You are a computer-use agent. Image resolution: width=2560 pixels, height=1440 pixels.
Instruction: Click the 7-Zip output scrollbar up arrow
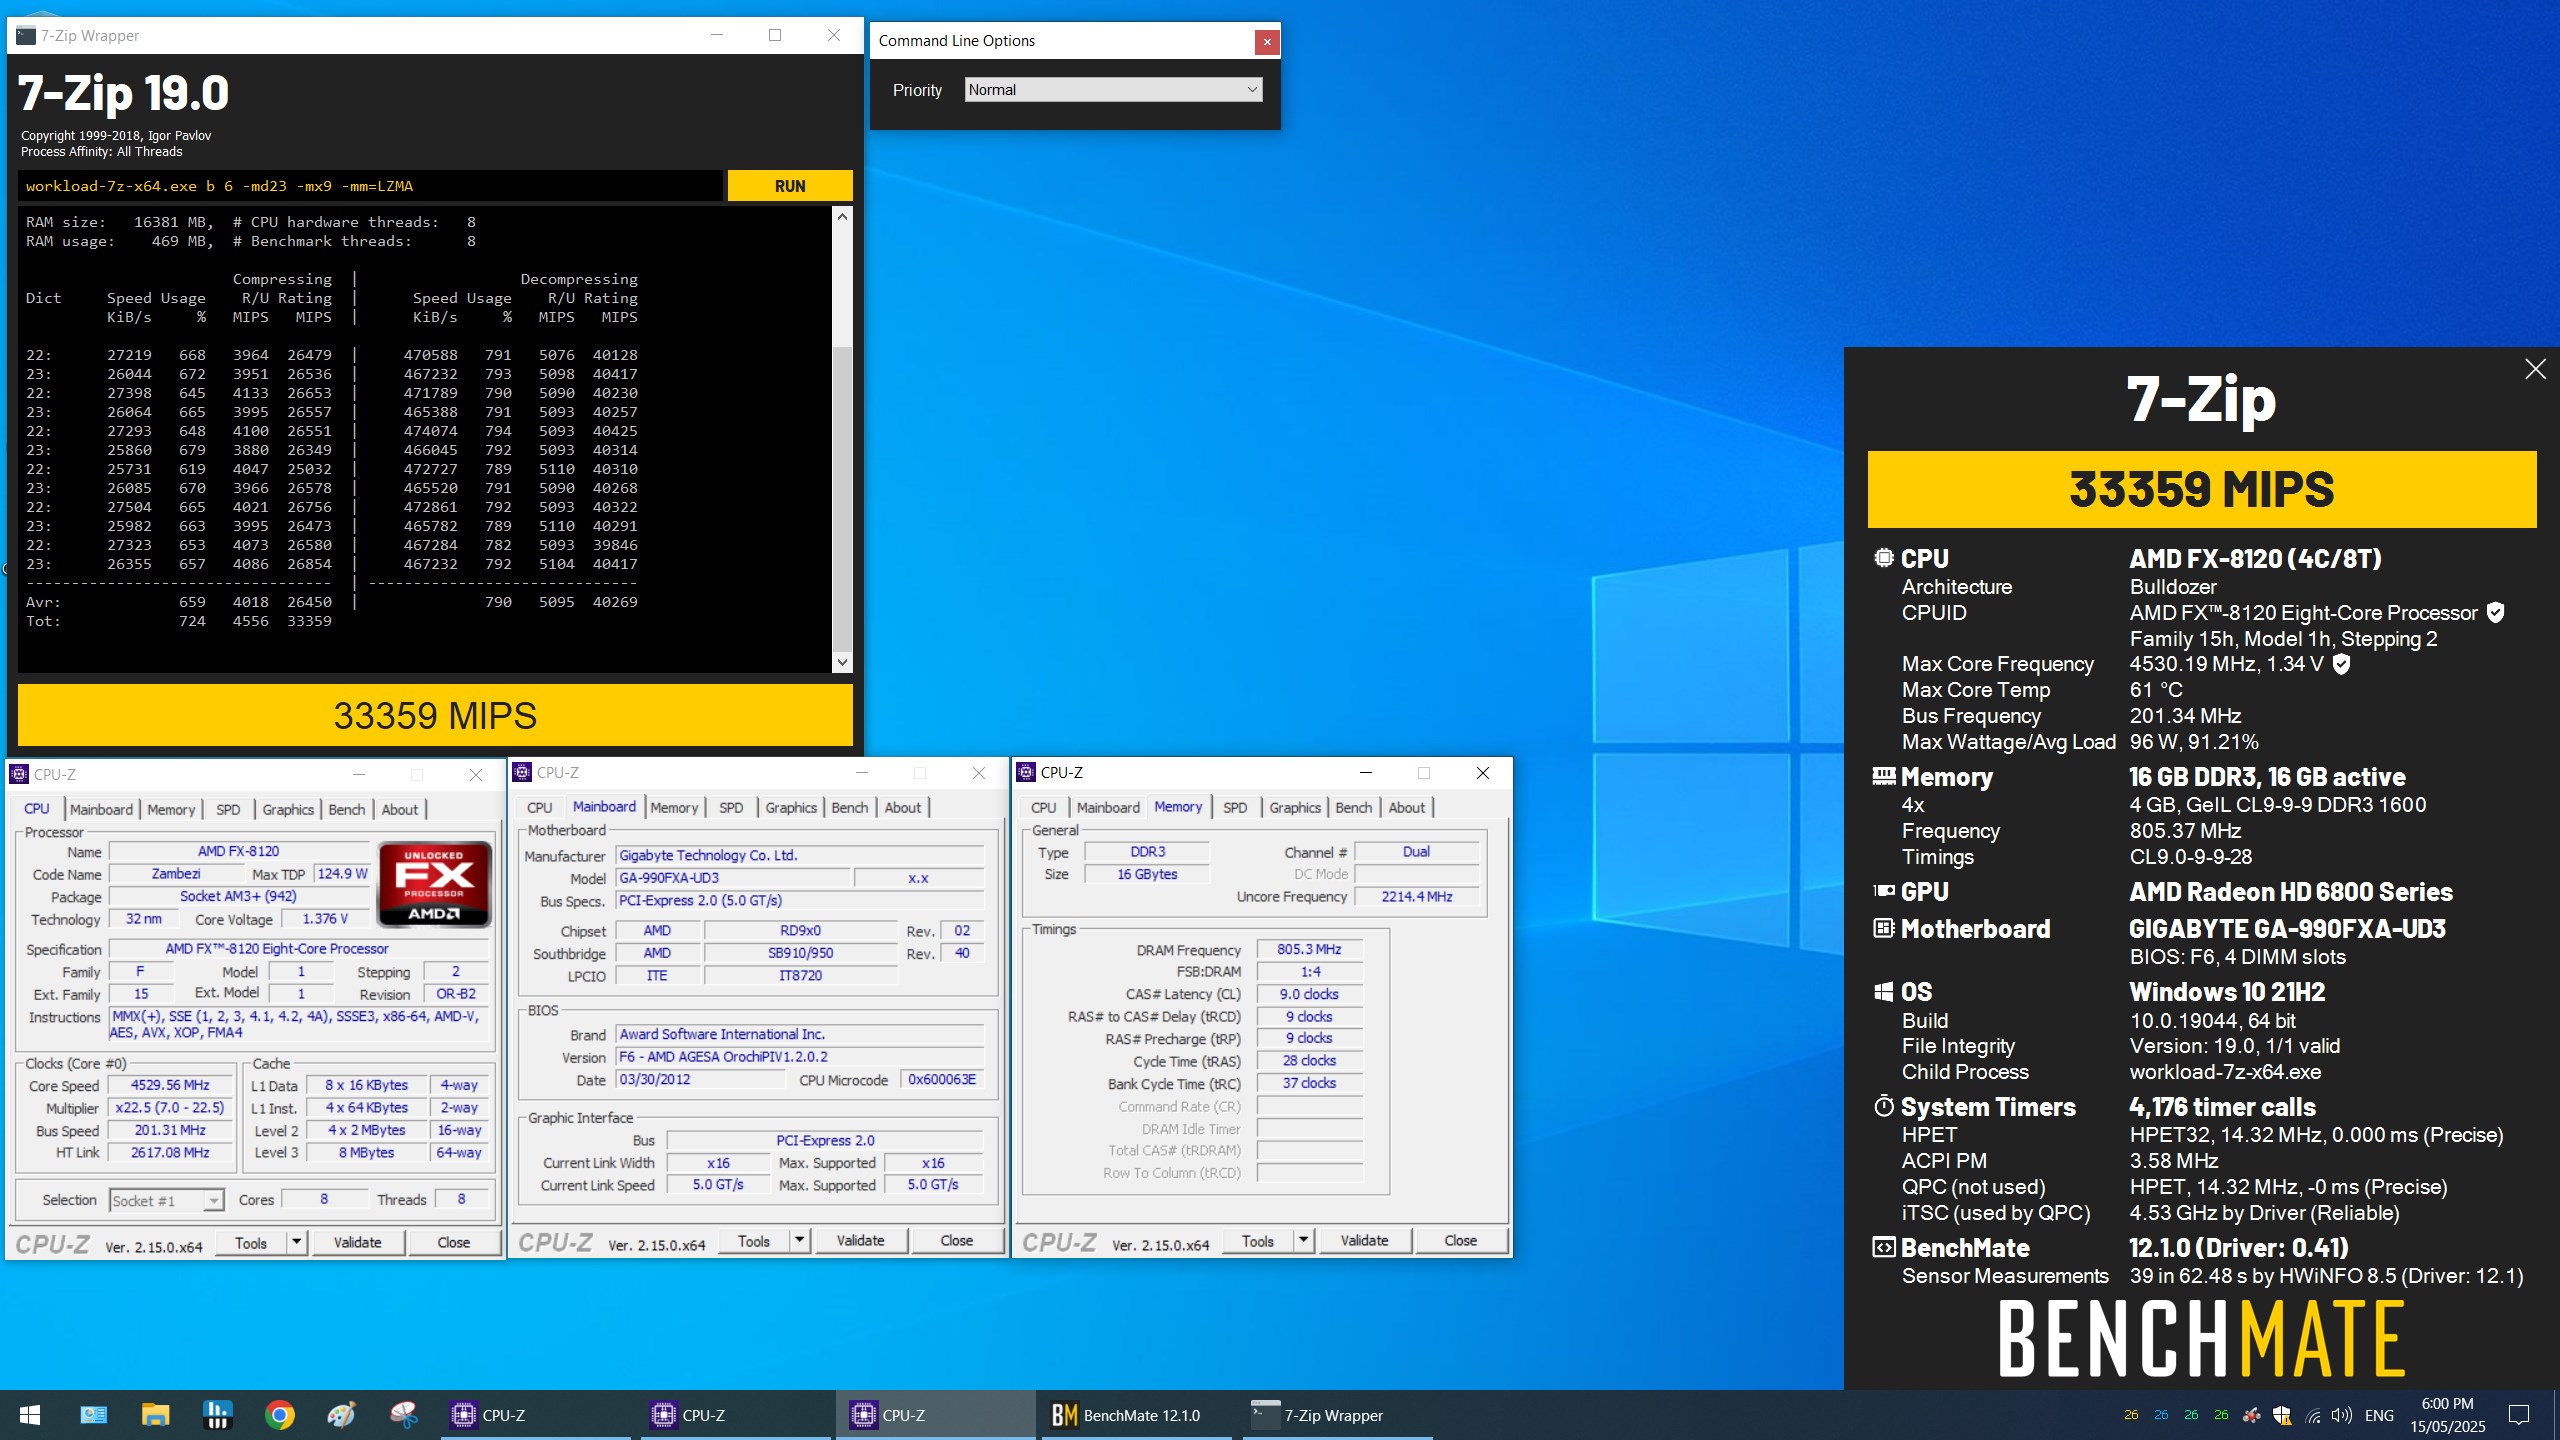(x=842, y=217)
